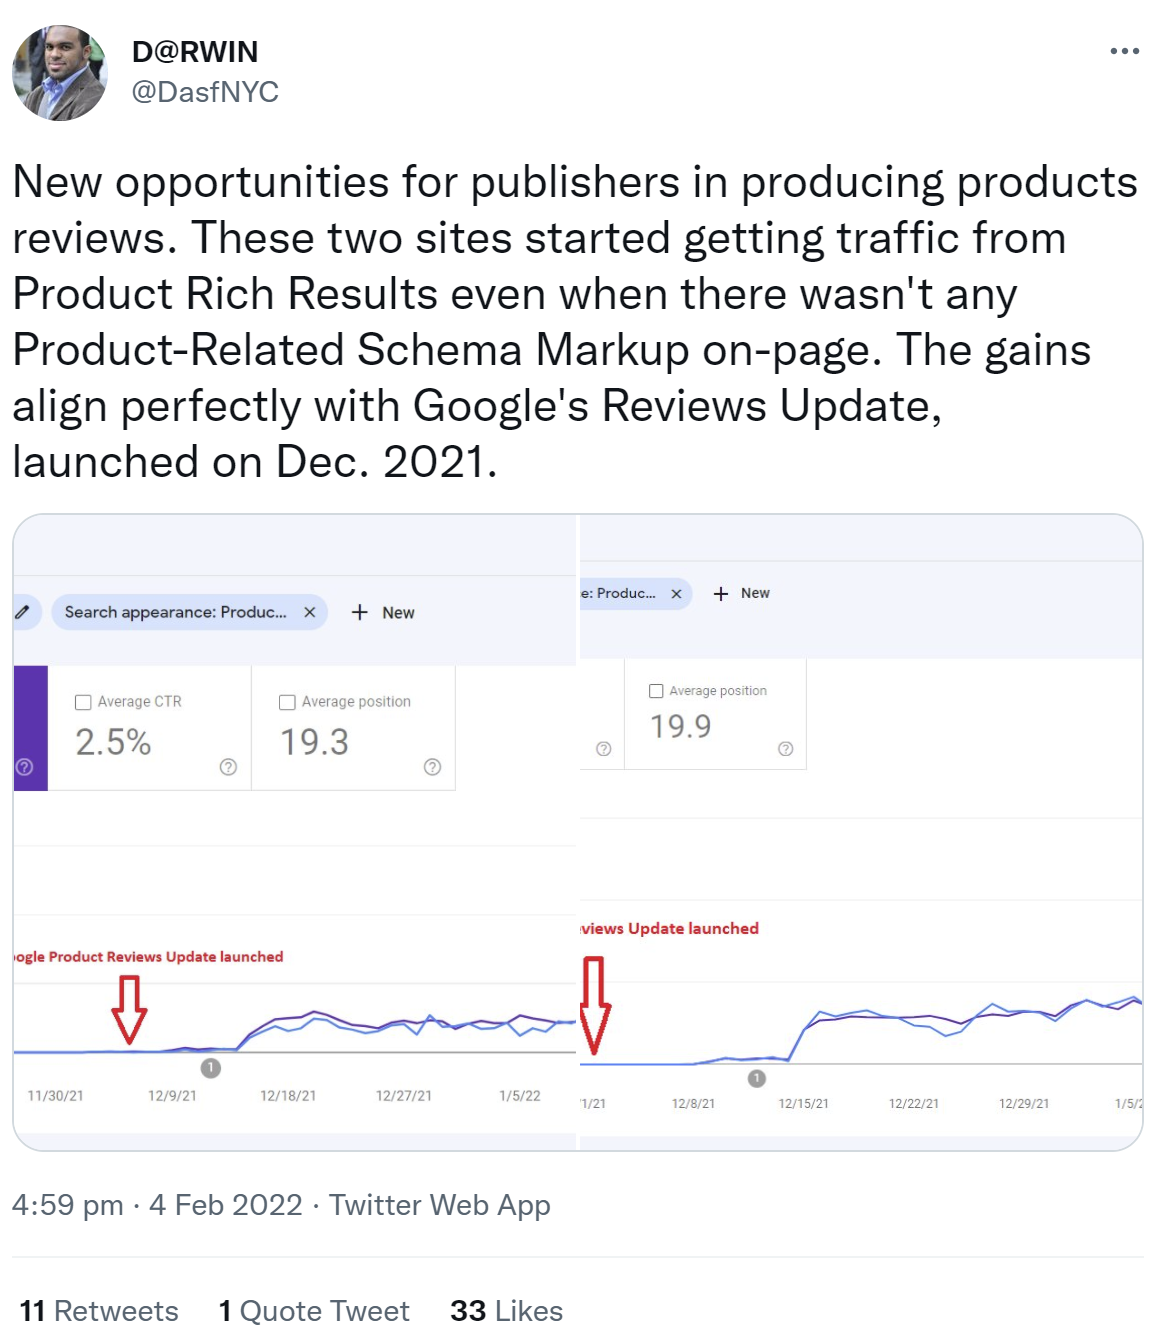This screenshot has height=1342, width=1161.
Task: Click D@RWIN's profile avatar
Action: [x=59, y=71]
